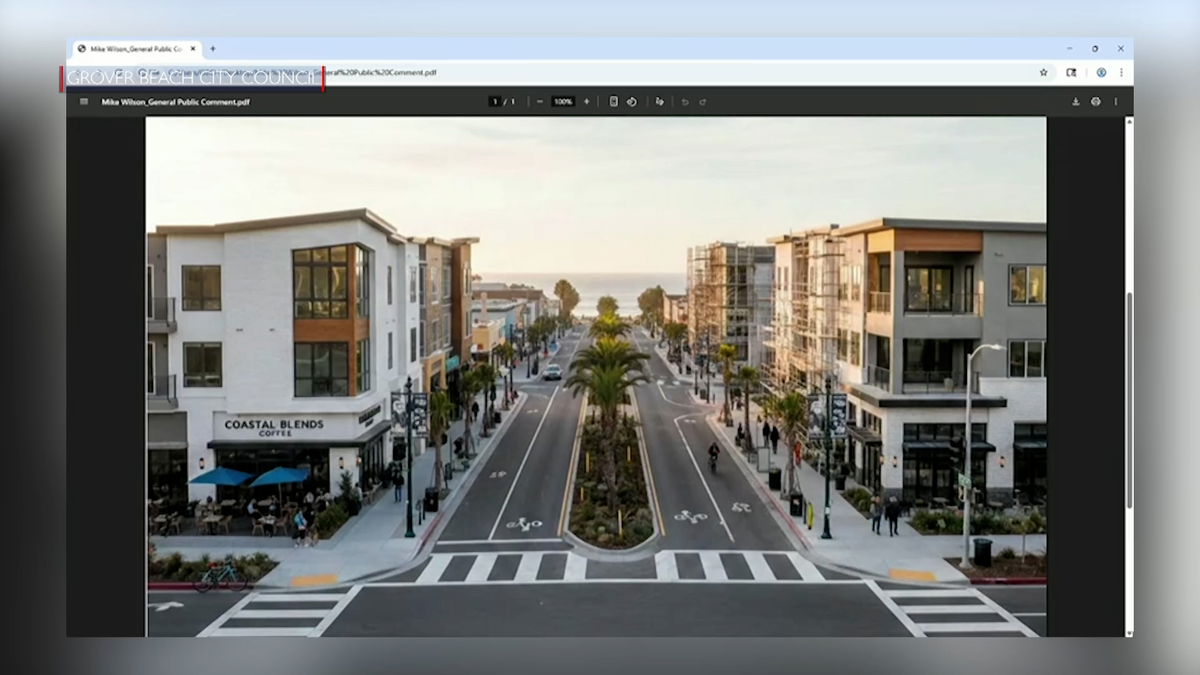Switch to the Mike Wilson_General Public Comment tab
Screen dimensions: 1200x675
(135, 47)
